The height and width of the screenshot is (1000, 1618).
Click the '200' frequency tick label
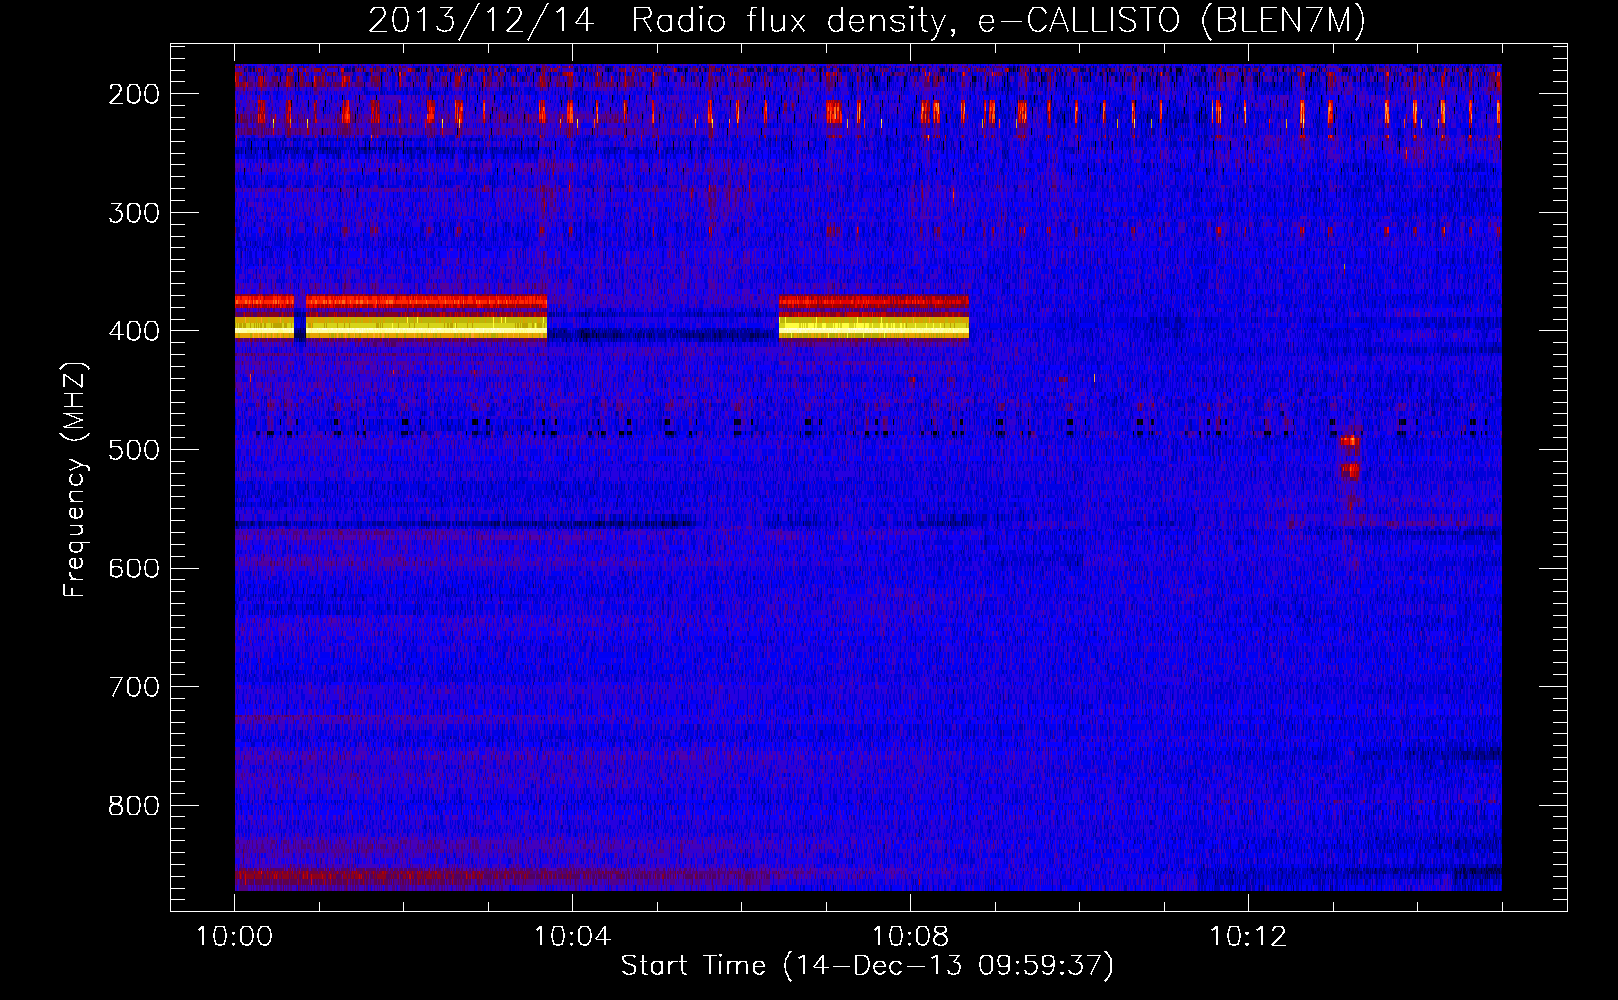[133, 94]
